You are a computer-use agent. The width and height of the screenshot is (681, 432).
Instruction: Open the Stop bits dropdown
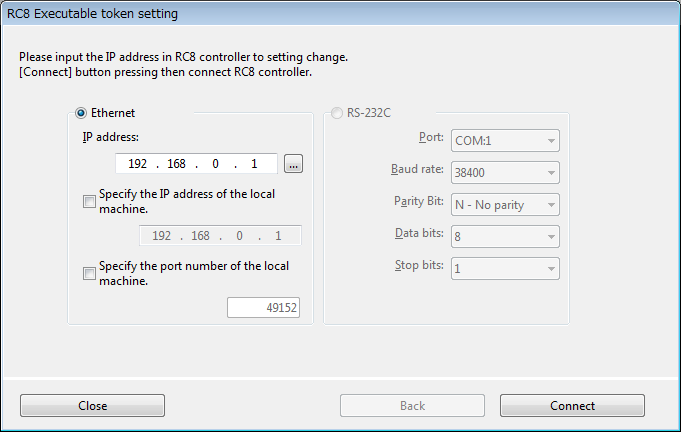pyautogui.click(x=505, y=269)
